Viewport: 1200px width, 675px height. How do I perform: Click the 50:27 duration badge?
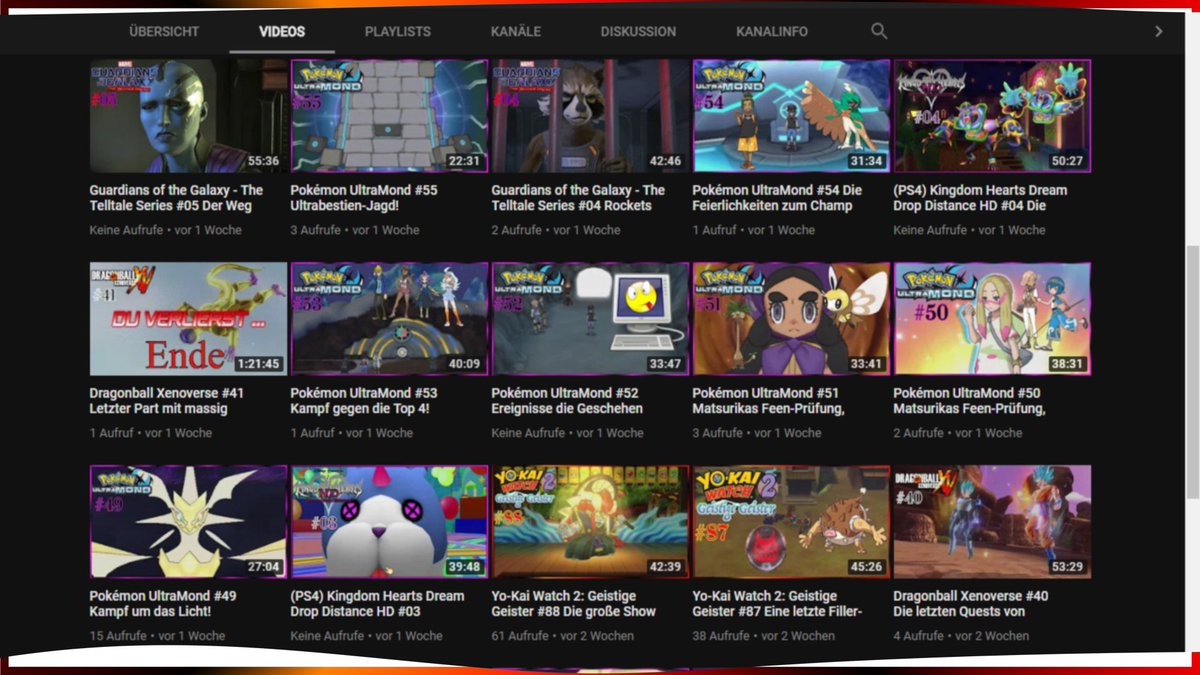(1067, 161)
